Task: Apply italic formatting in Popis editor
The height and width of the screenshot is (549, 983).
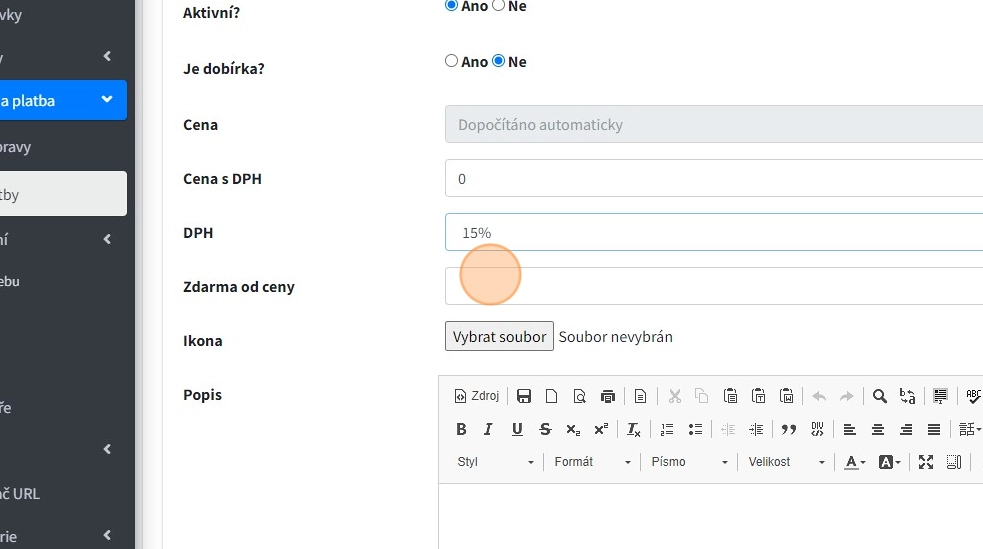Action: [x=489, y=429]
